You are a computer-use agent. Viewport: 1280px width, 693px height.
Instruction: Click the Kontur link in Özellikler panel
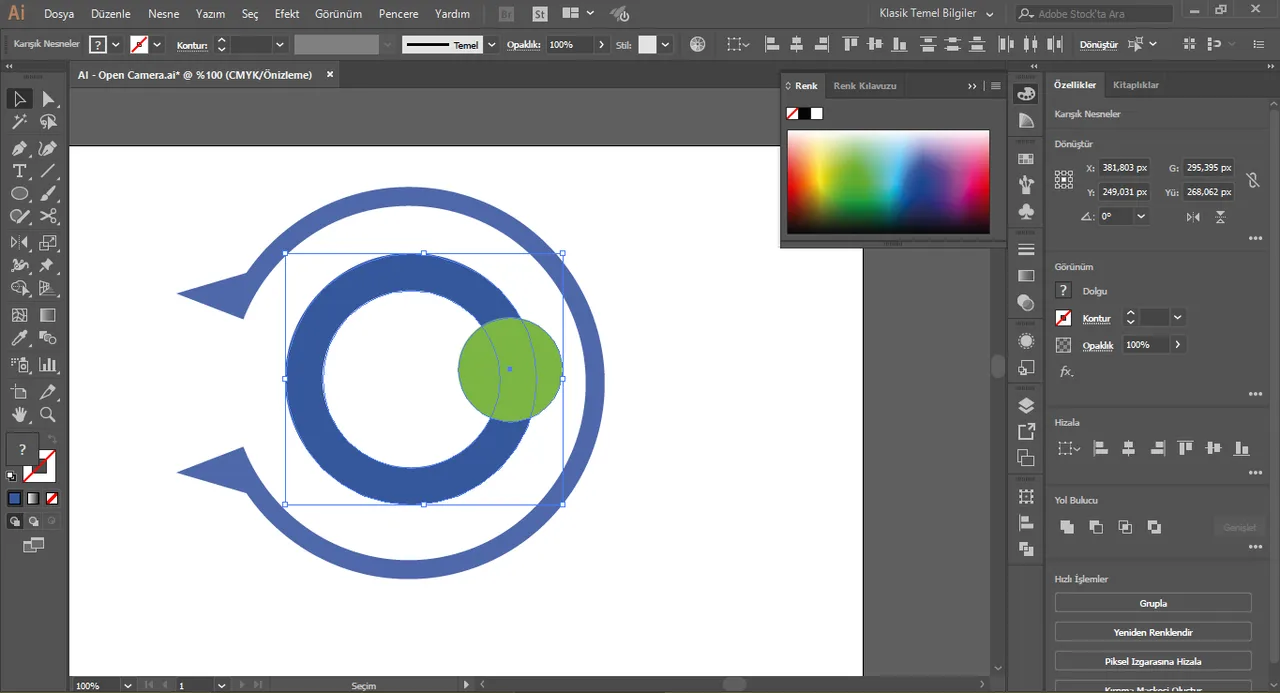point(1097,318)
